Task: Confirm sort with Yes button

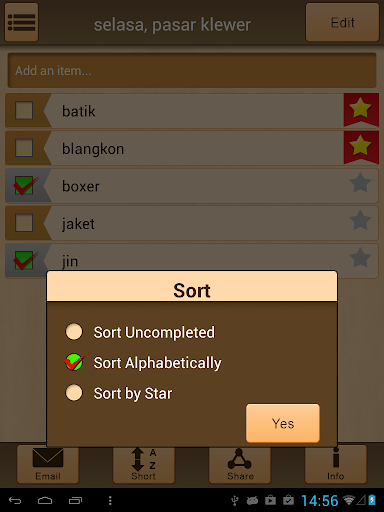Action: [x=283, y=423]
